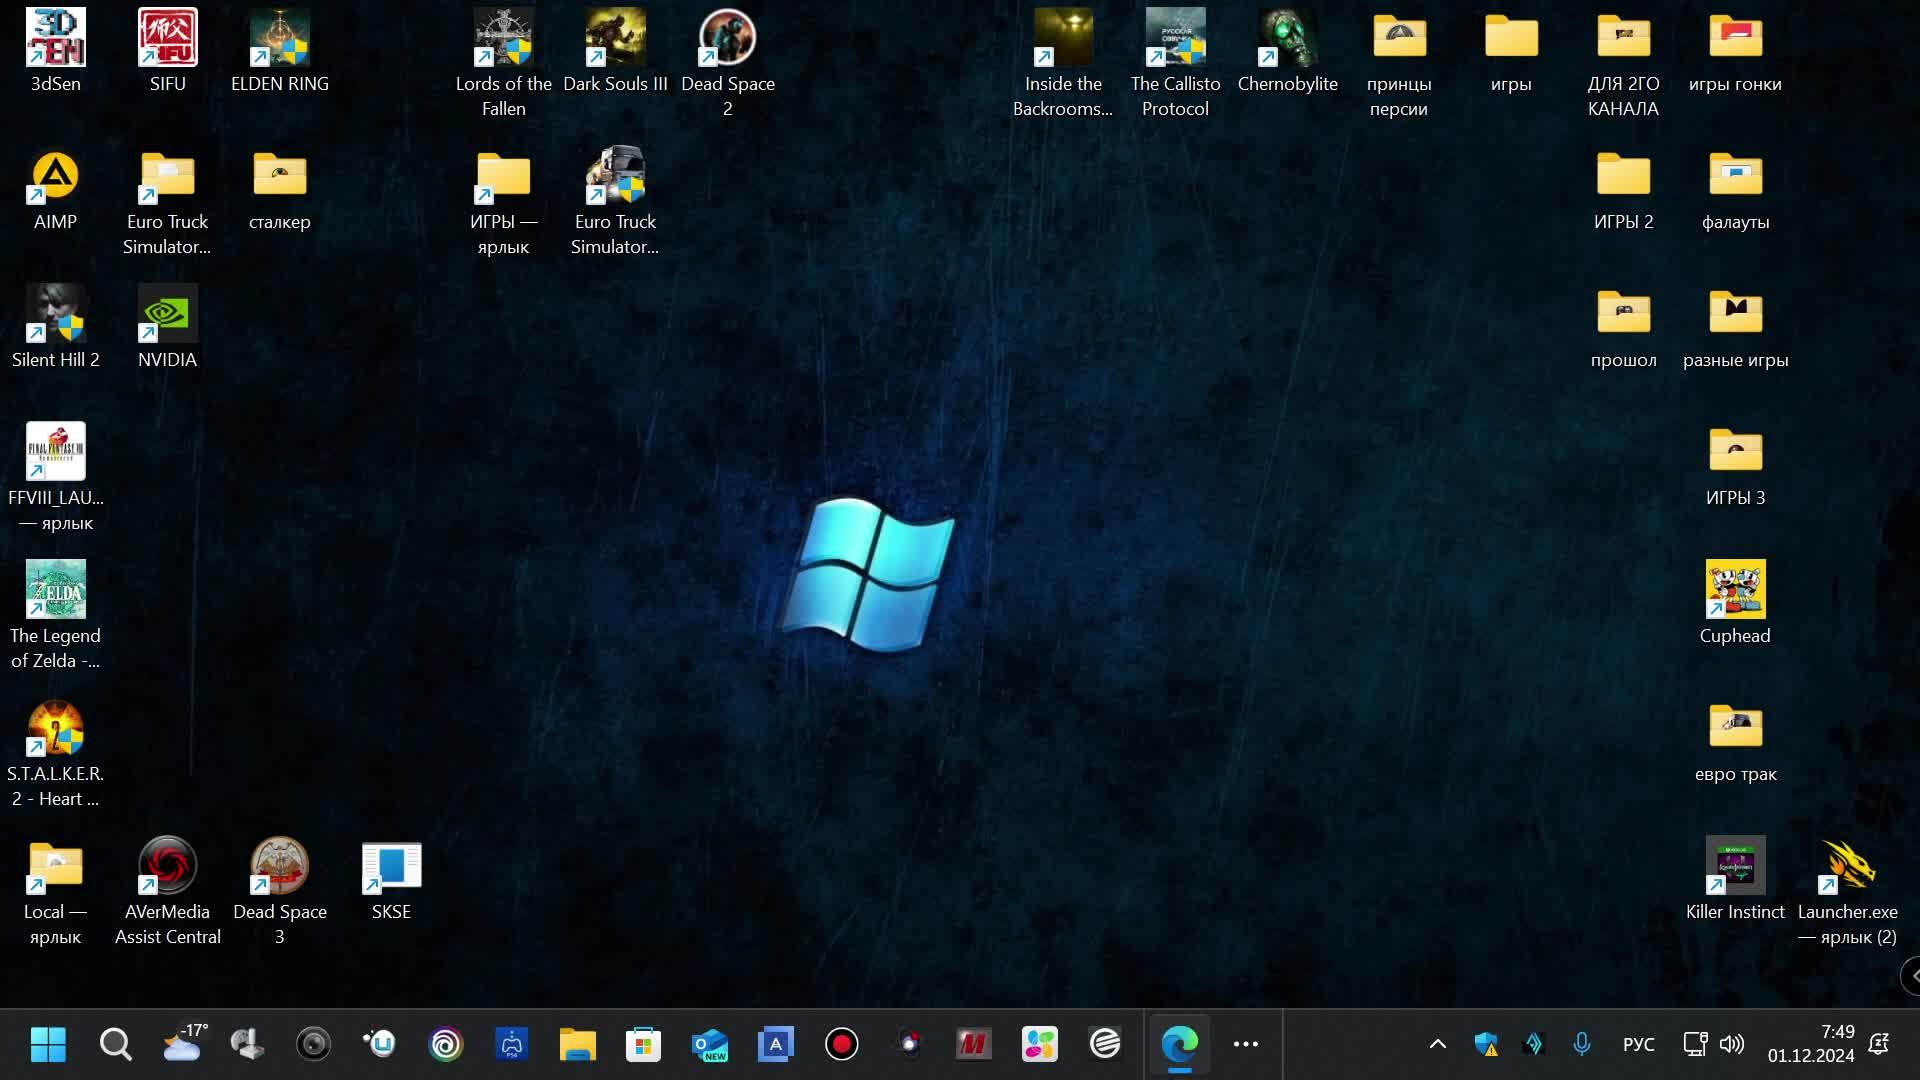
Task: Click the ELDEN RING shortcut
Action: [x=280, y=52]
